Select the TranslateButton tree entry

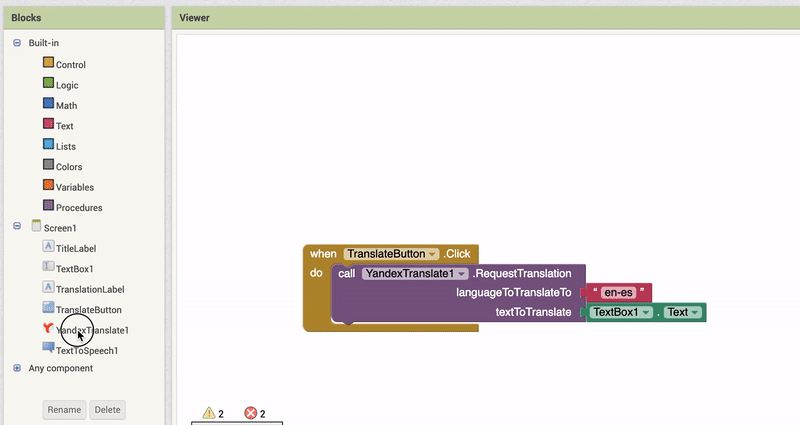[x=89, y=310]
